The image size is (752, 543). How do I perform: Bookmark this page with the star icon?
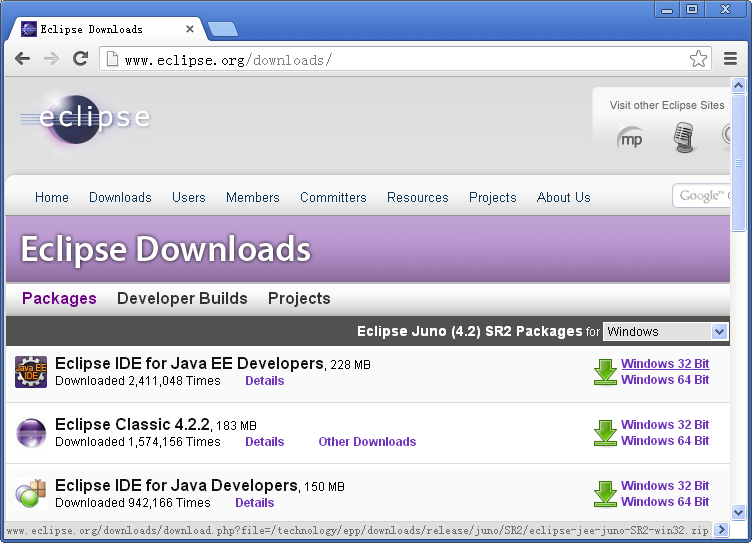click(x=698, y=59)
